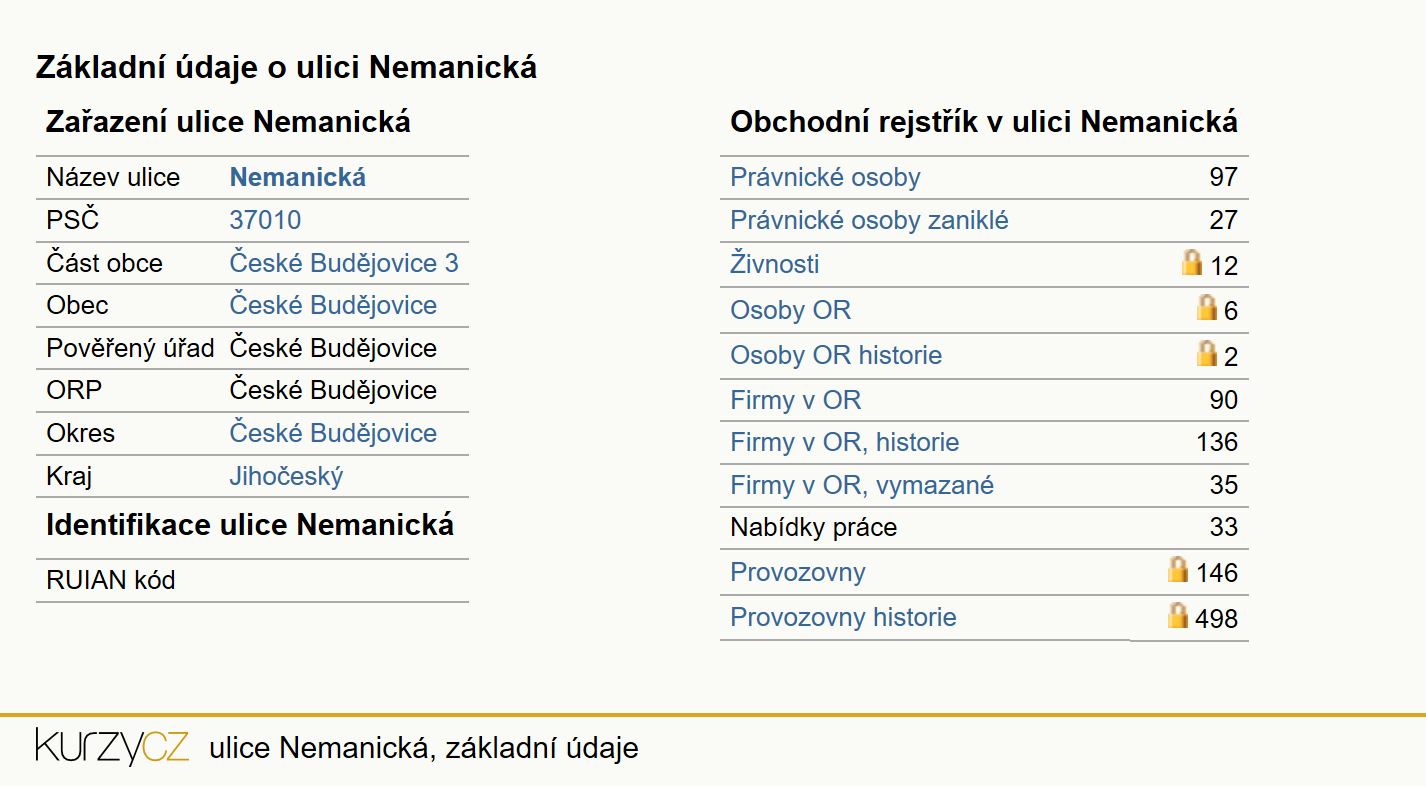
Task: Click the kurzy.cz logo
Action: pyautogui.click(x=112, y=747)
